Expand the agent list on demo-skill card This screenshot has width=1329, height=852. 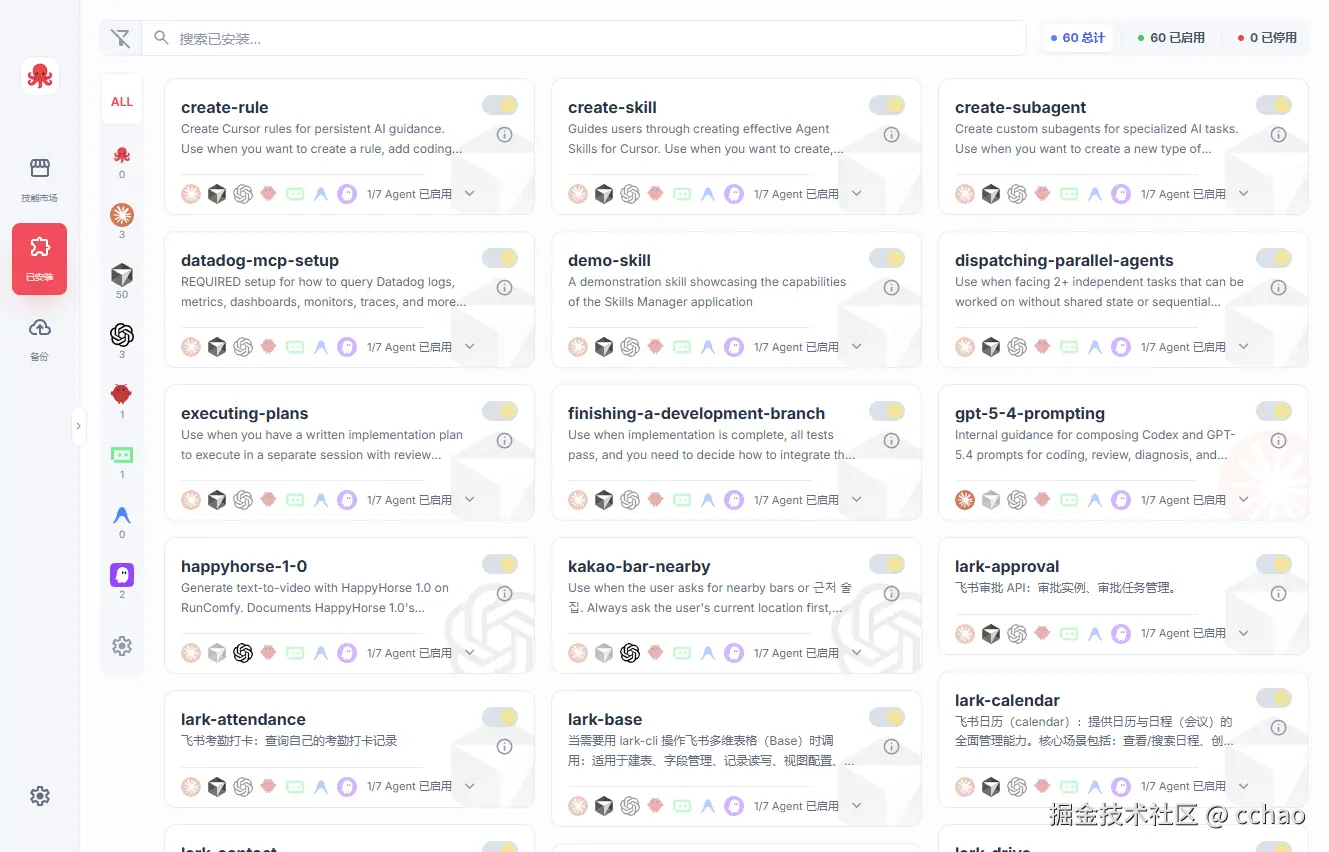pos(857,347)
